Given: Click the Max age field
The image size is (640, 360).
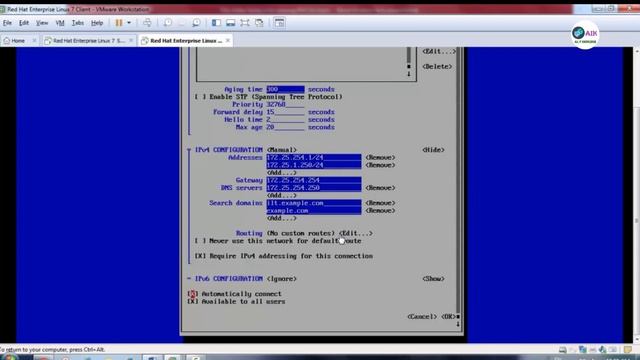Looking at the screenshot, I should pyautogui.click(x=285, y=127).
